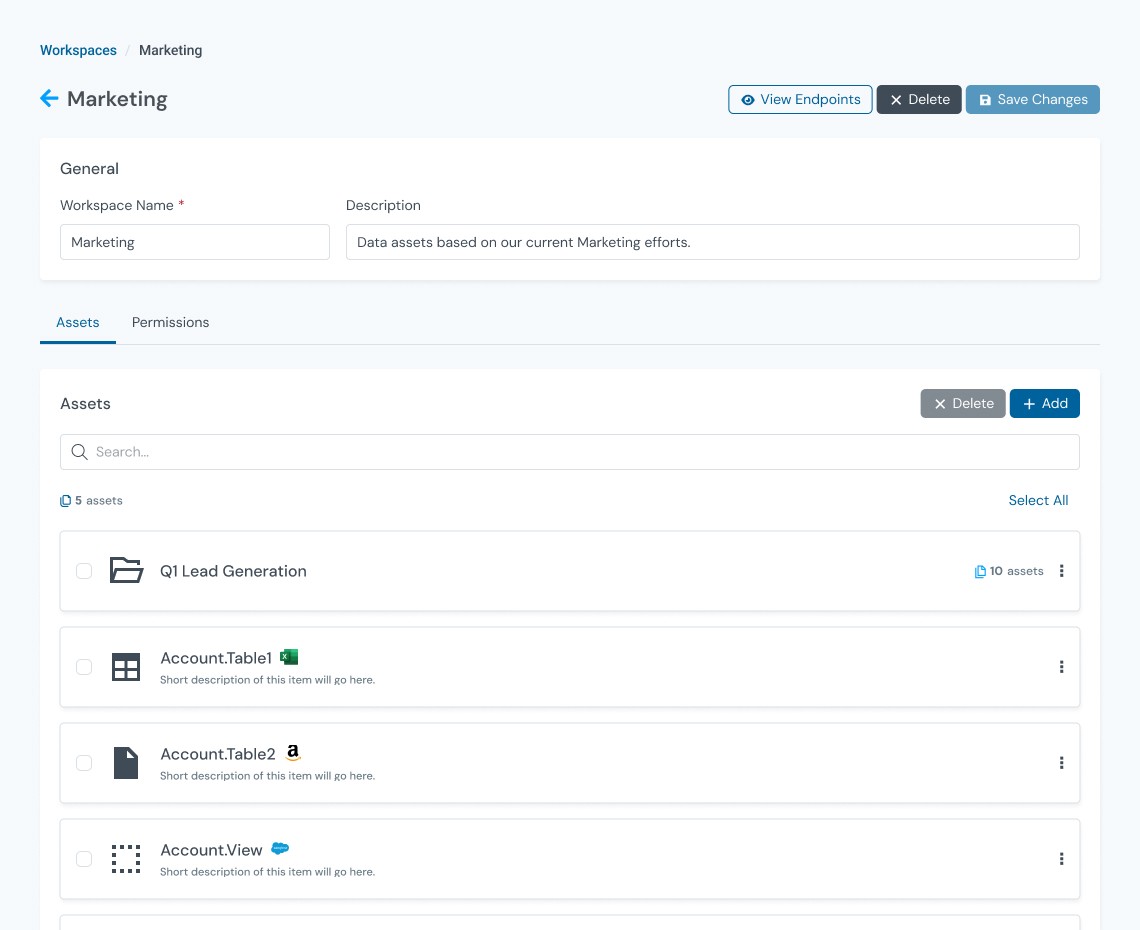Click the Workspace Name input field
Screen dimensions: 1140x930
point(195,242)
